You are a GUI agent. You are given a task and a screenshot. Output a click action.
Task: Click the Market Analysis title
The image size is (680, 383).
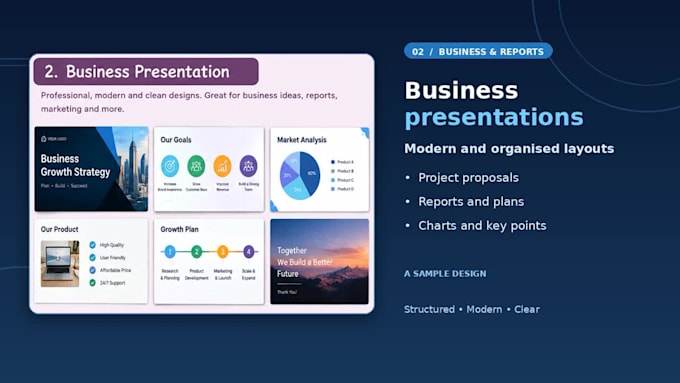tap(302, 140)
